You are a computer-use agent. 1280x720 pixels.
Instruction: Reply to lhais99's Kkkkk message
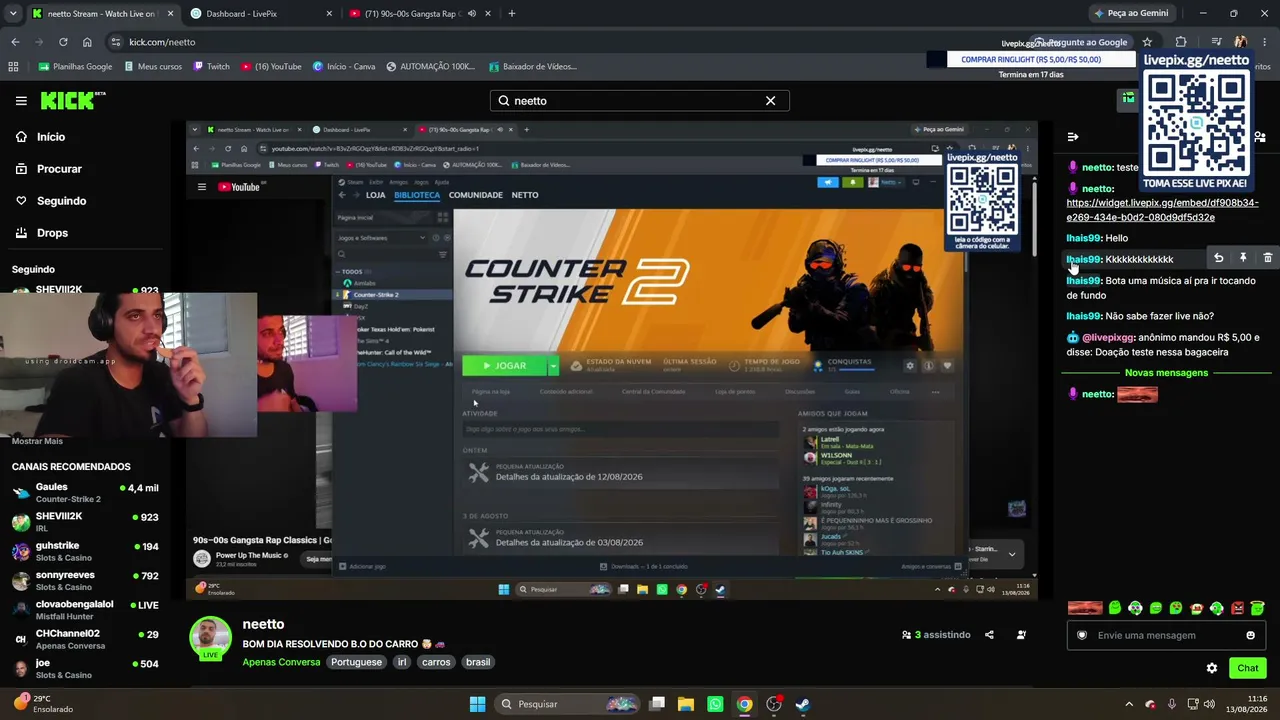coord(1218,258)
